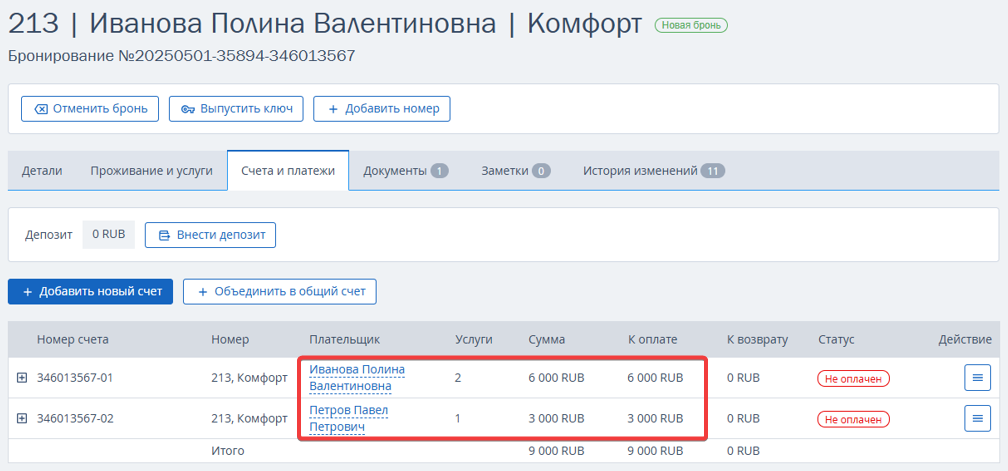This screenshot has width=1008, height=471.
Task: Click Не оплачен status of invoice 346013567-01
Action: [x=853, y=378]
